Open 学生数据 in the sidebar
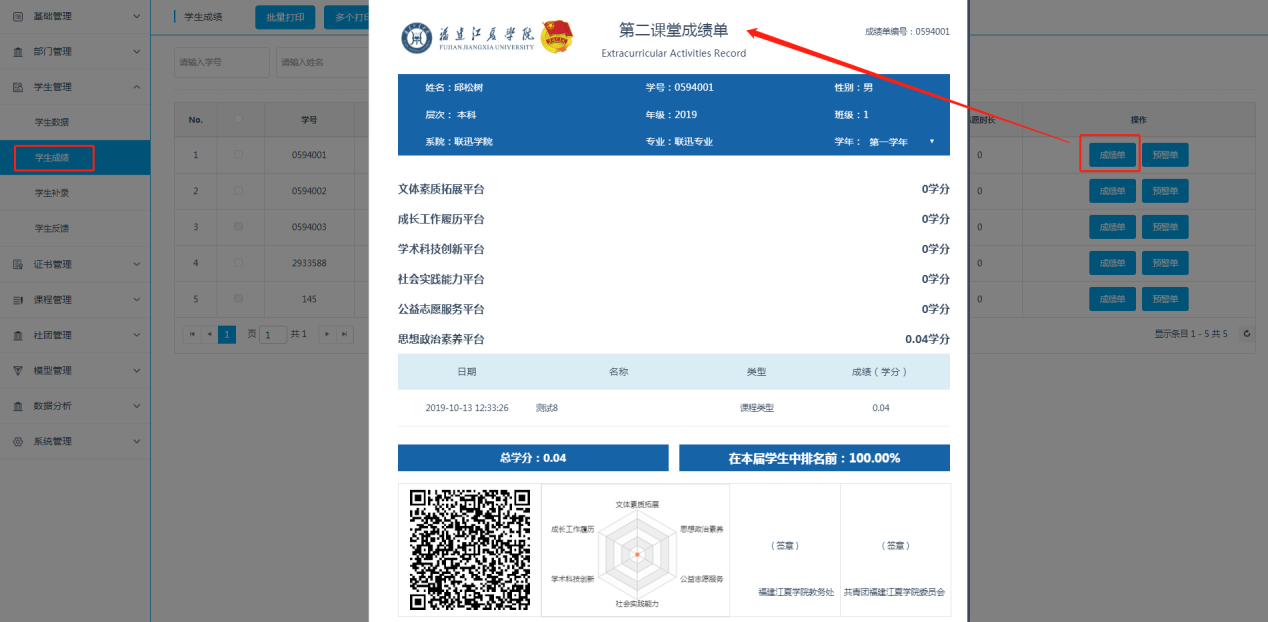1268x622 pixels. pos(52,122)
